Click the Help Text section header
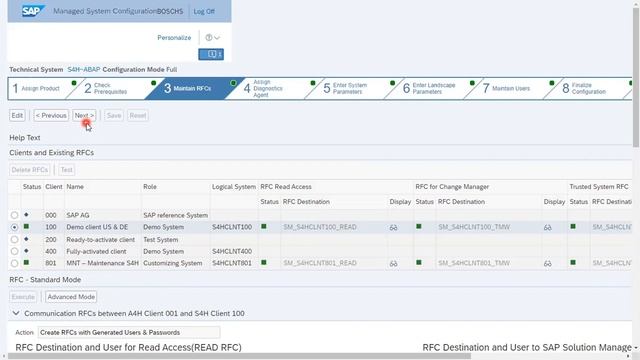The height and width of the screenshot is (360, 640). coord(24,138)
